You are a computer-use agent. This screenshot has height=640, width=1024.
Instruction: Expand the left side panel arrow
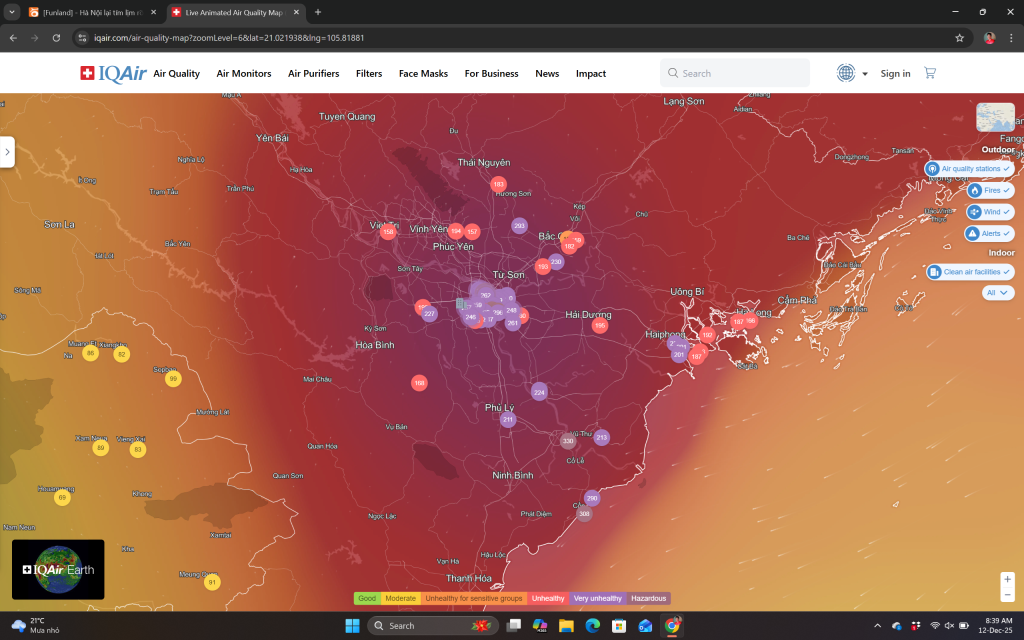click(7, 152)
